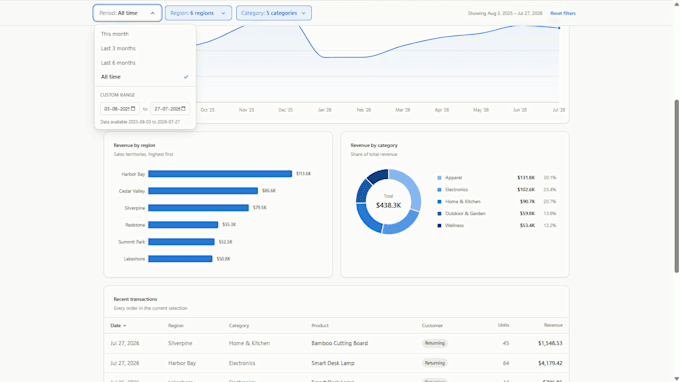Open calendar picker on start date field

(133, 108)
